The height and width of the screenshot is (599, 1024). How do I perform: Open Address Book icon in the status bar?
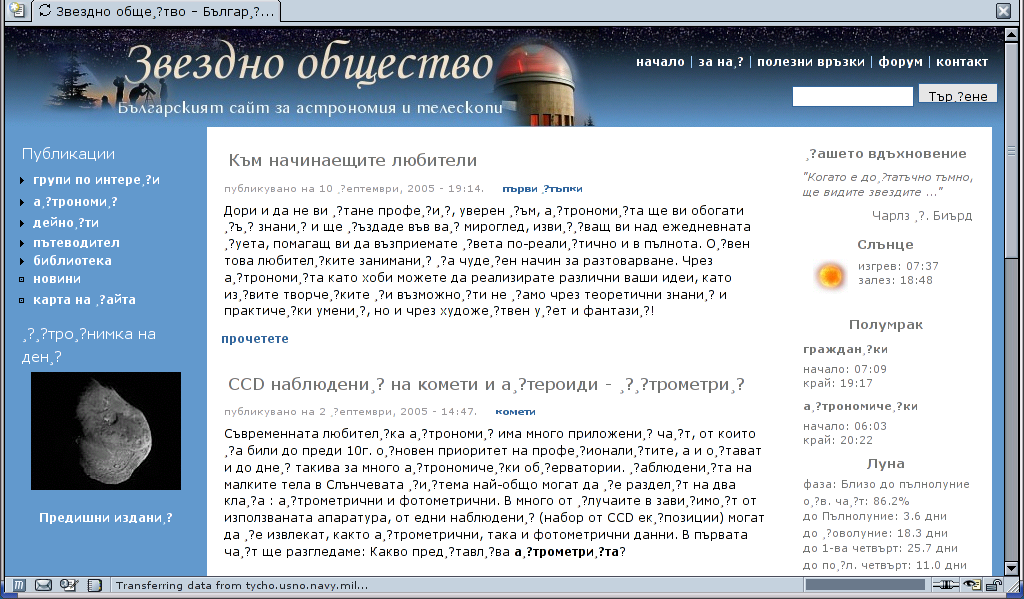(94, 585)
